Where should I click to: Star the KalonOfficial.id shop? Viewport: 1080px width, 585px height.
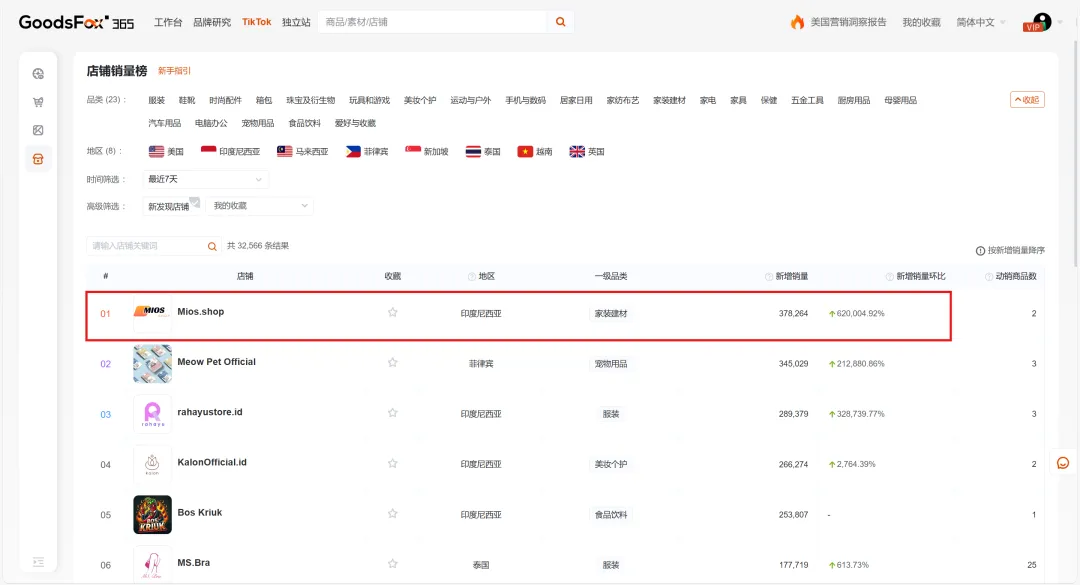click(x=393, y=463)
